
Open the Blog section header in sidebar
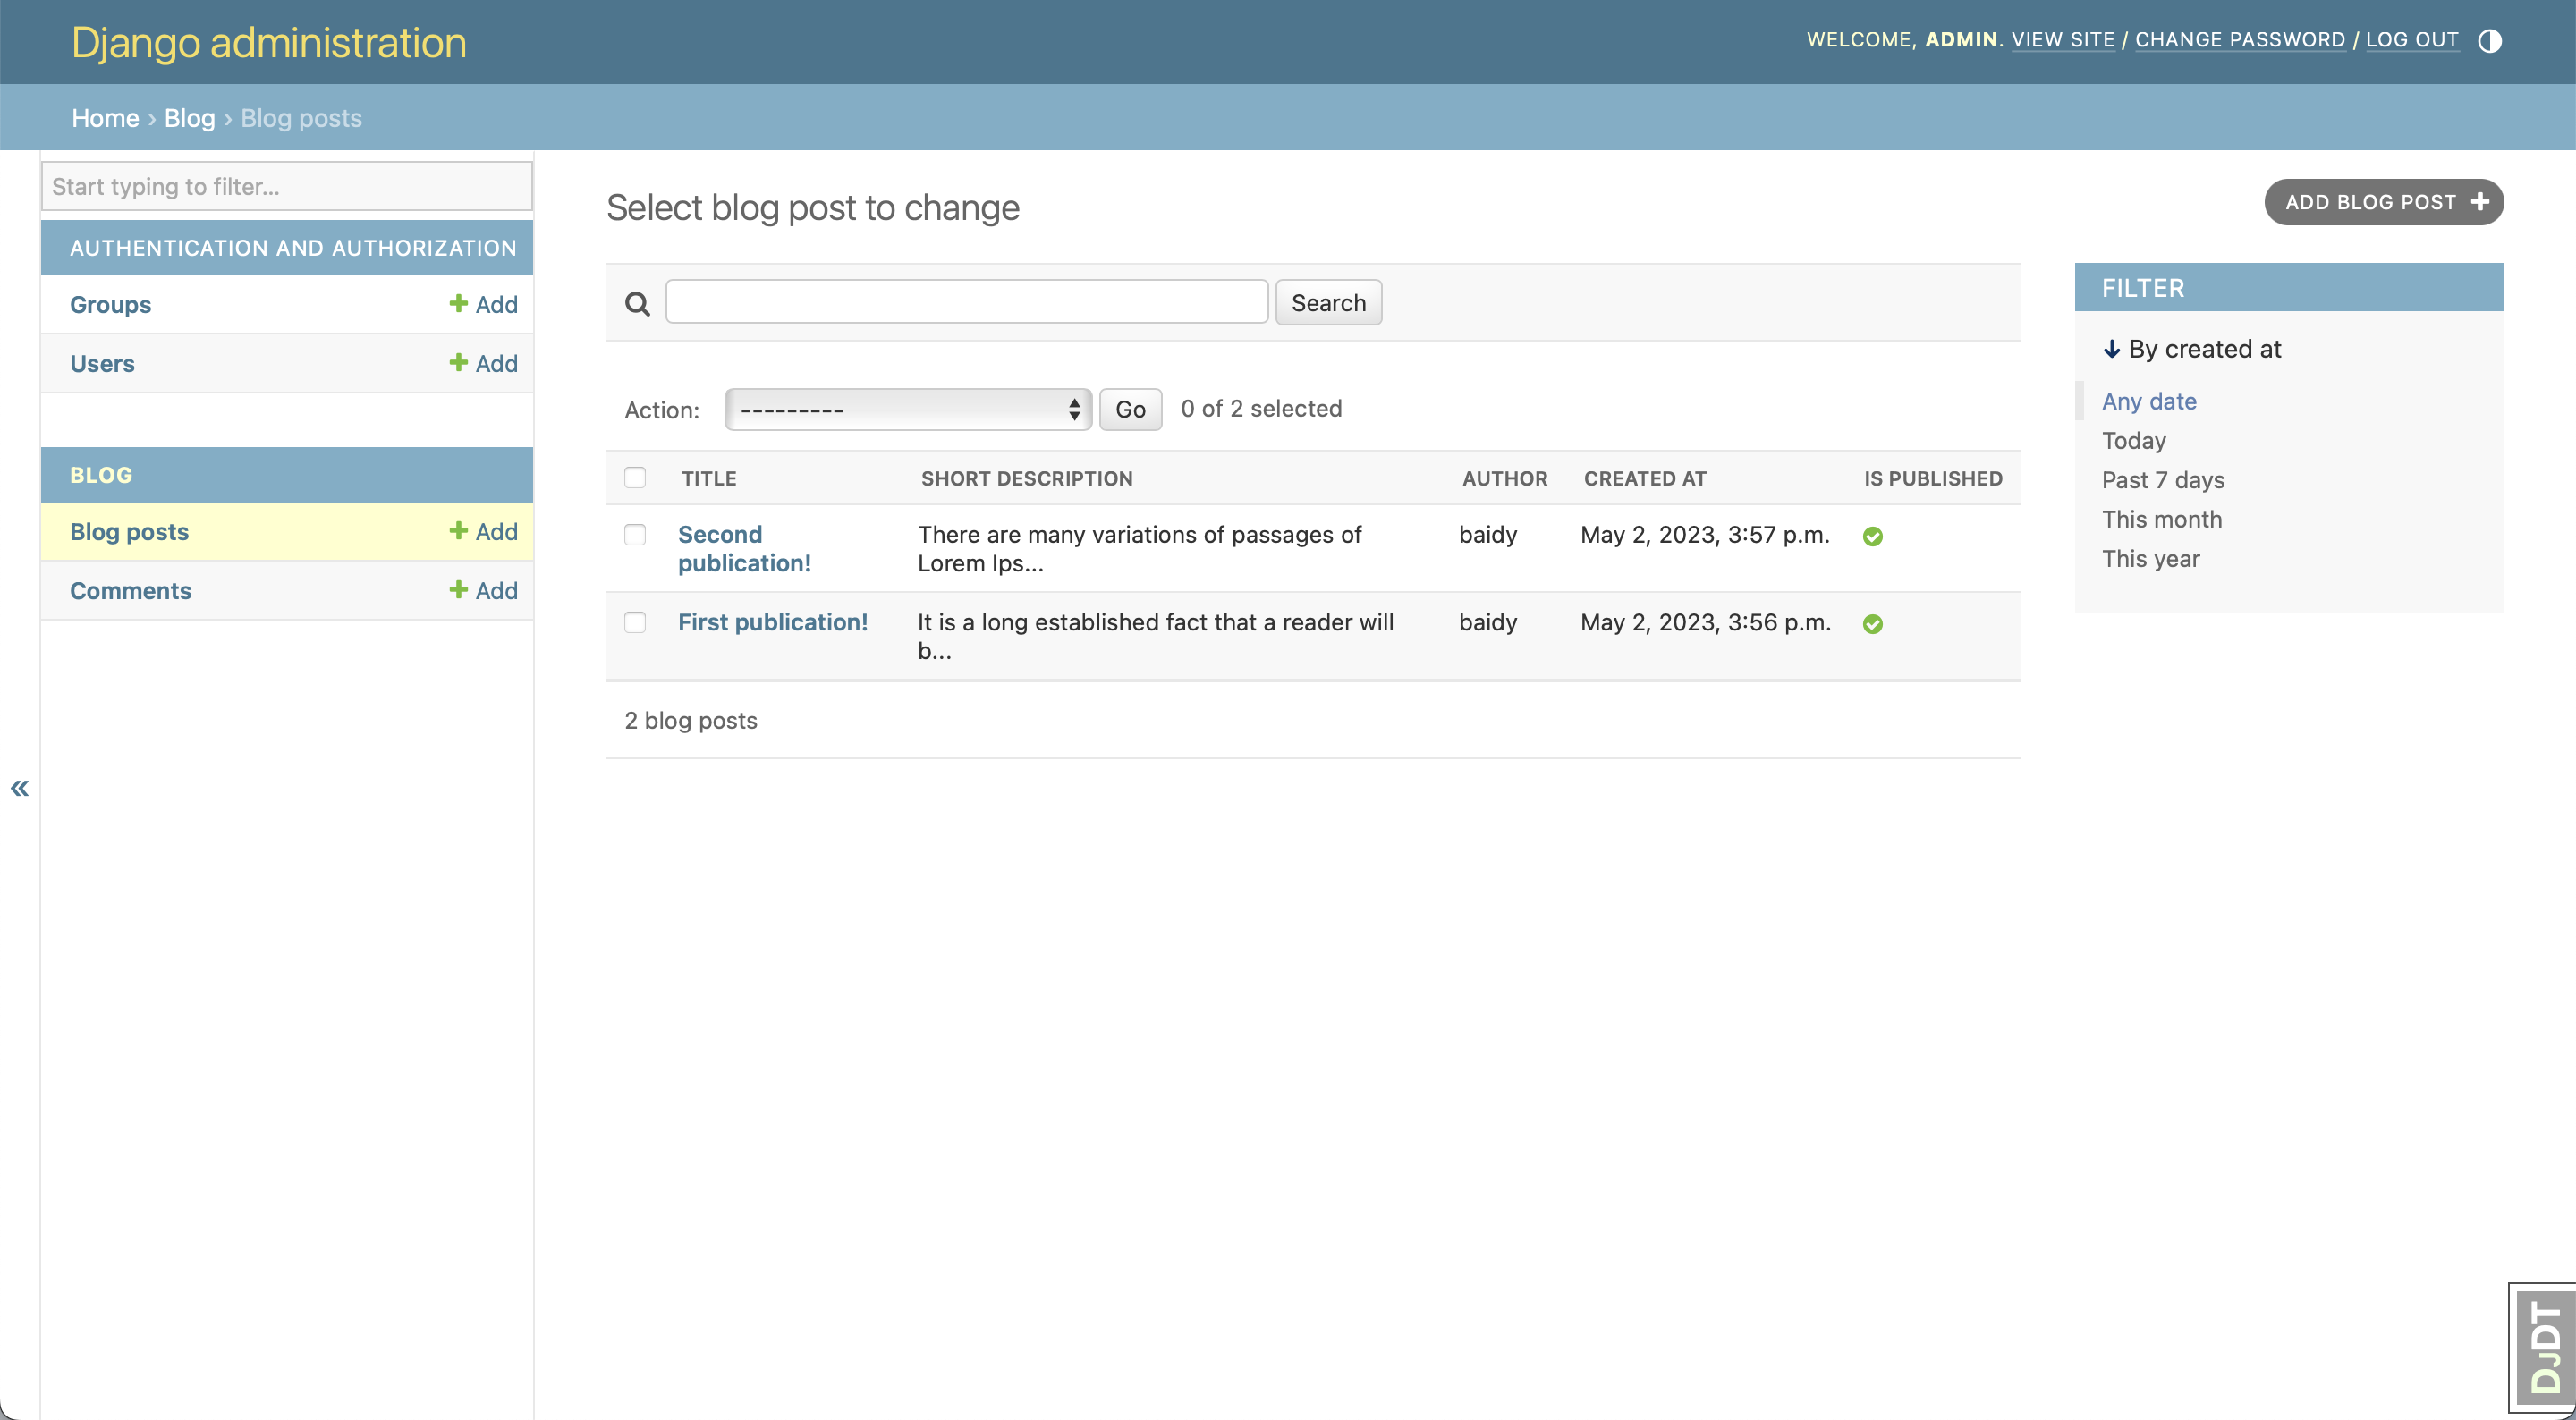101,475
